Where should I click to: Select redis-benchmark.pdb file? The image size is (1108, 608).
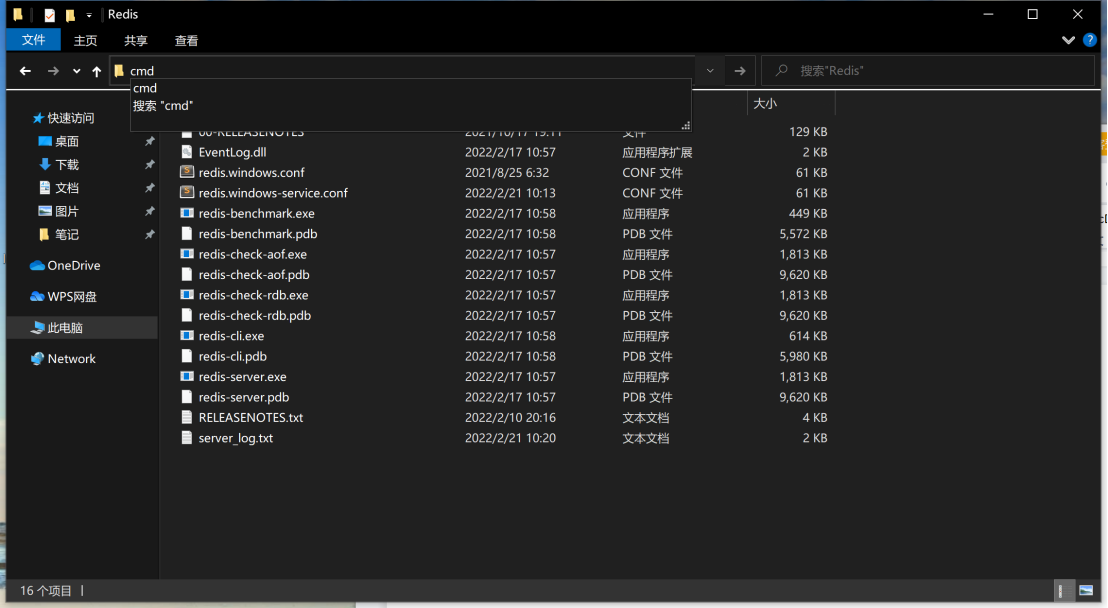click(258, 234)
